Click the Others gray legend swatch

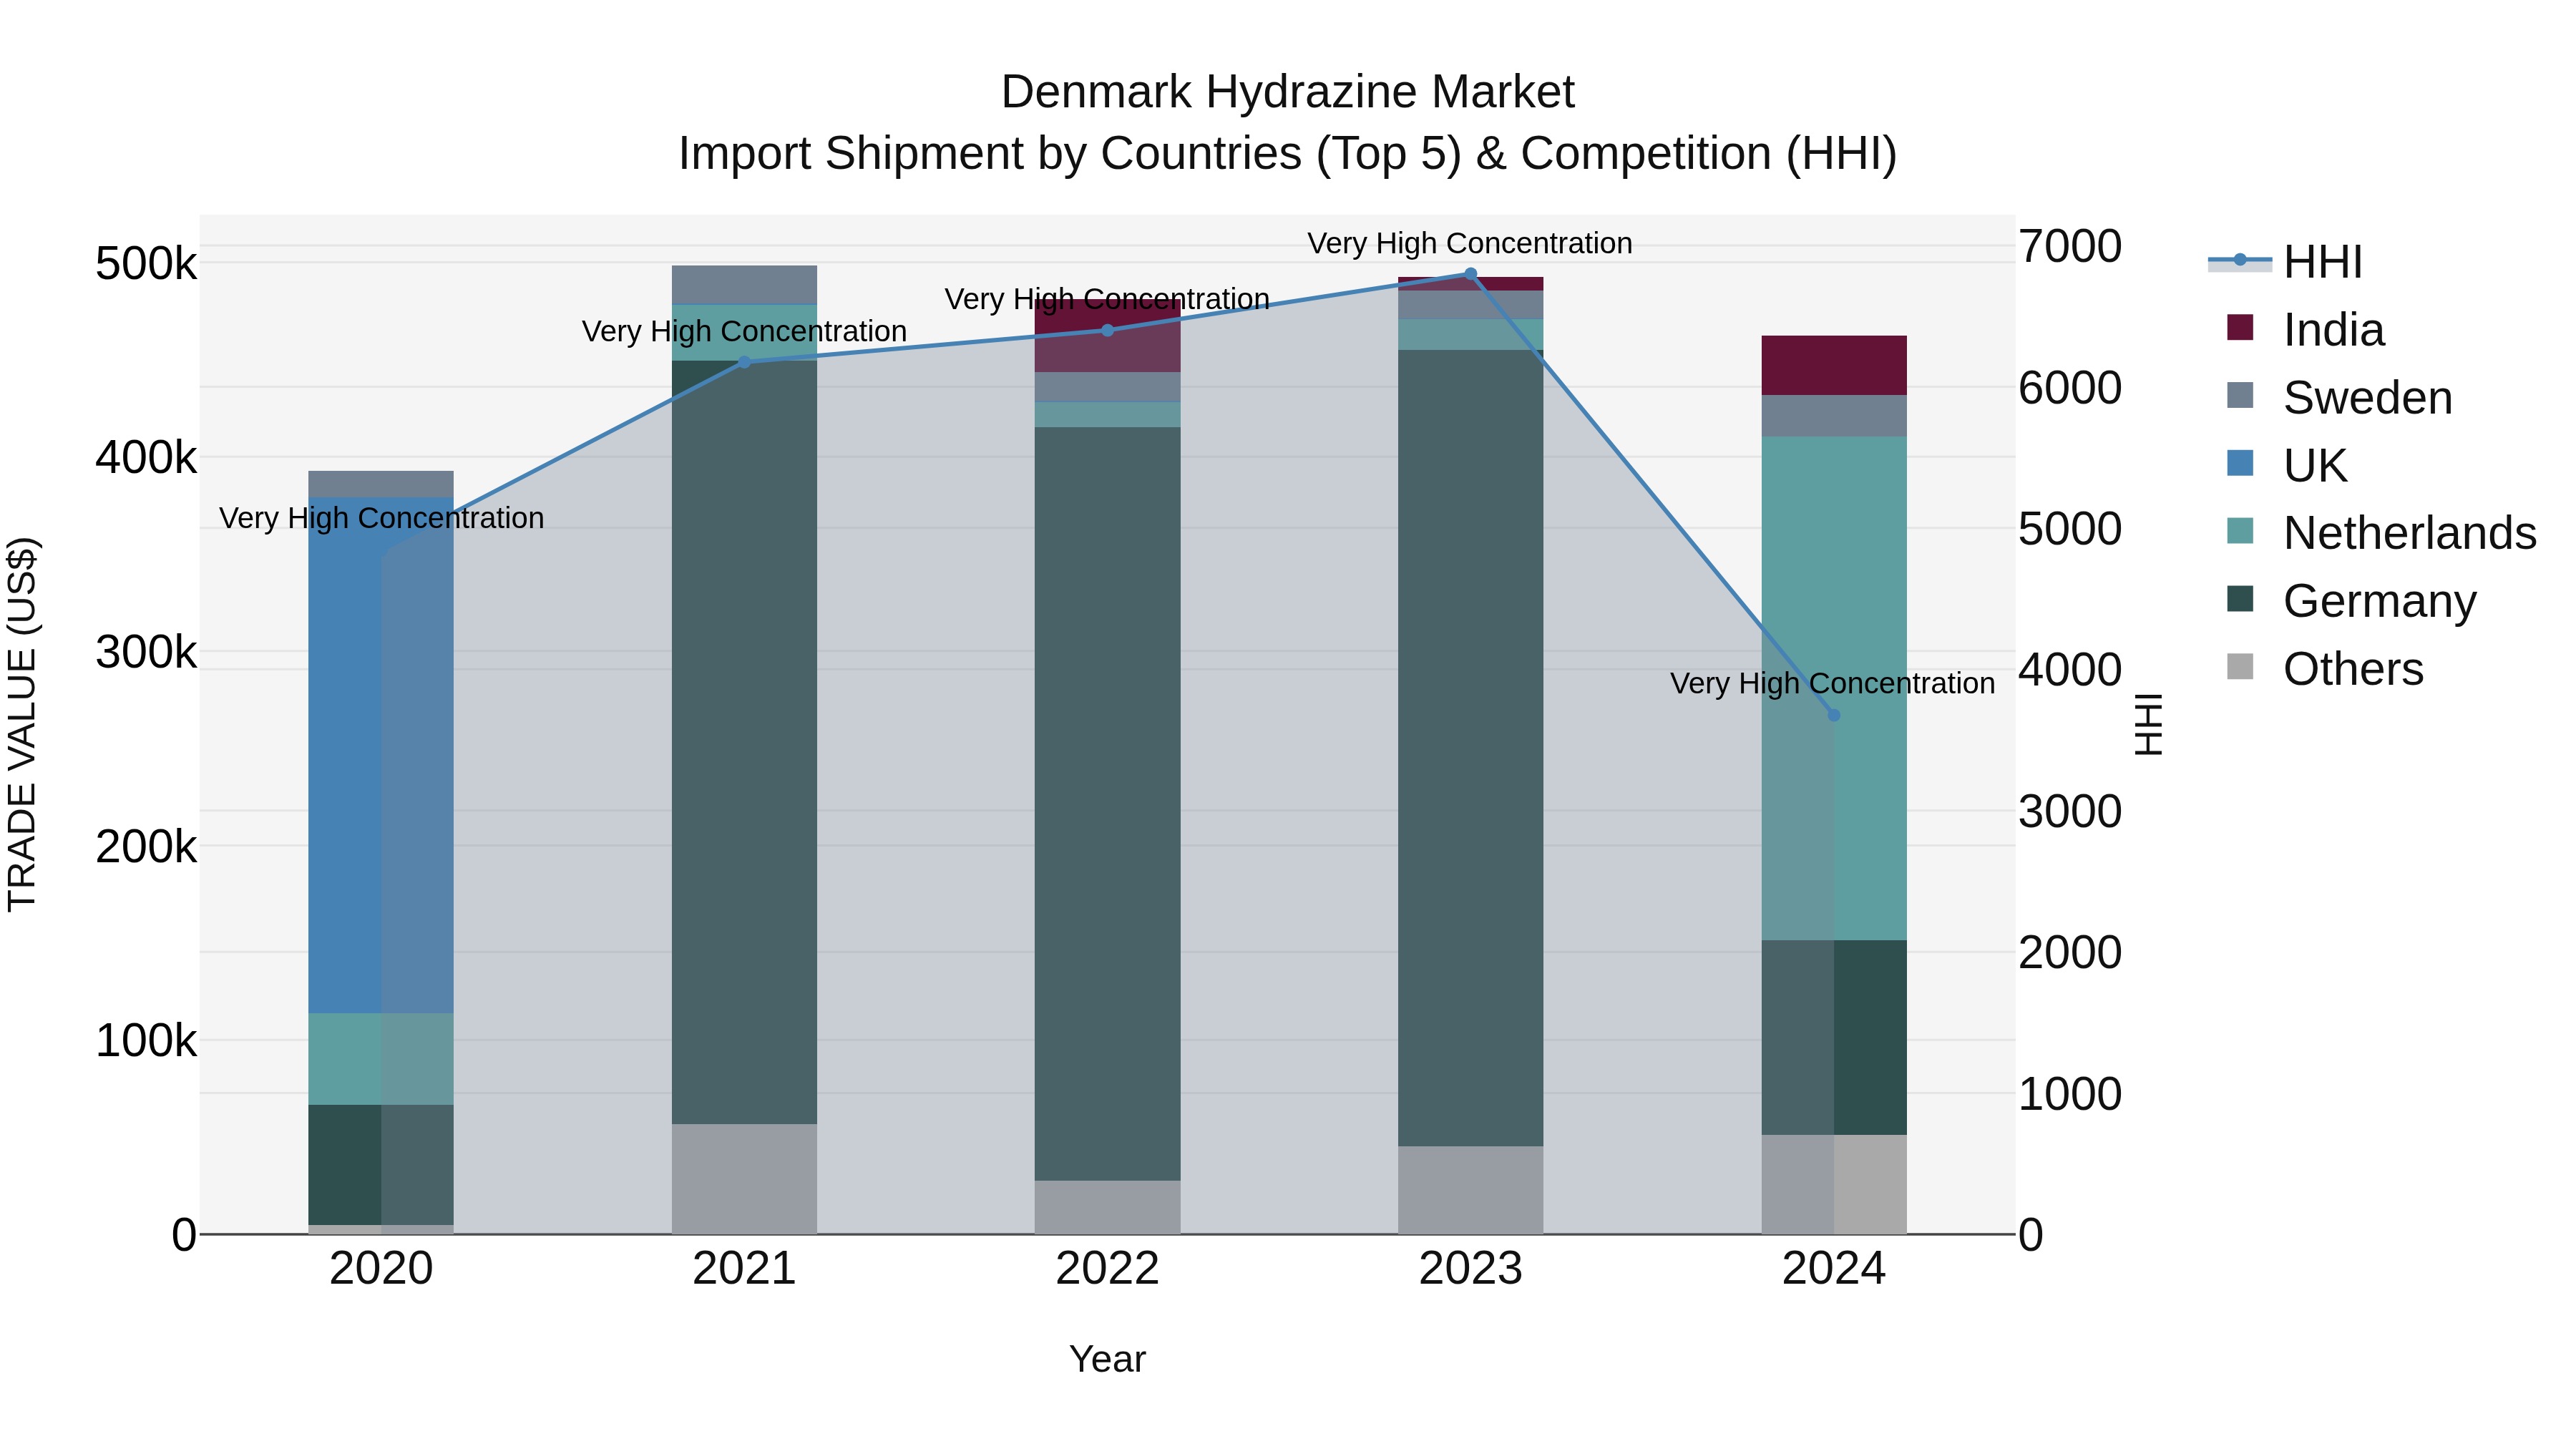pos(2240,667)
